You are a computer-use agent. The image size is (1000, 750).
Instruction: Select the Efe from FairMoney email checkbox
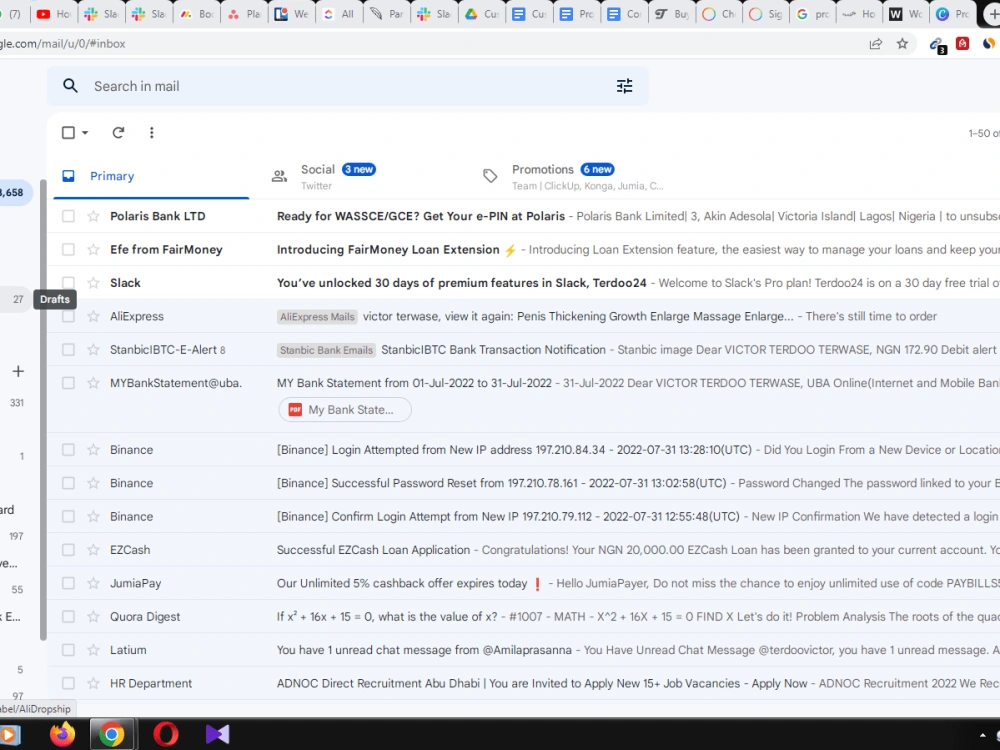point(68,249)
